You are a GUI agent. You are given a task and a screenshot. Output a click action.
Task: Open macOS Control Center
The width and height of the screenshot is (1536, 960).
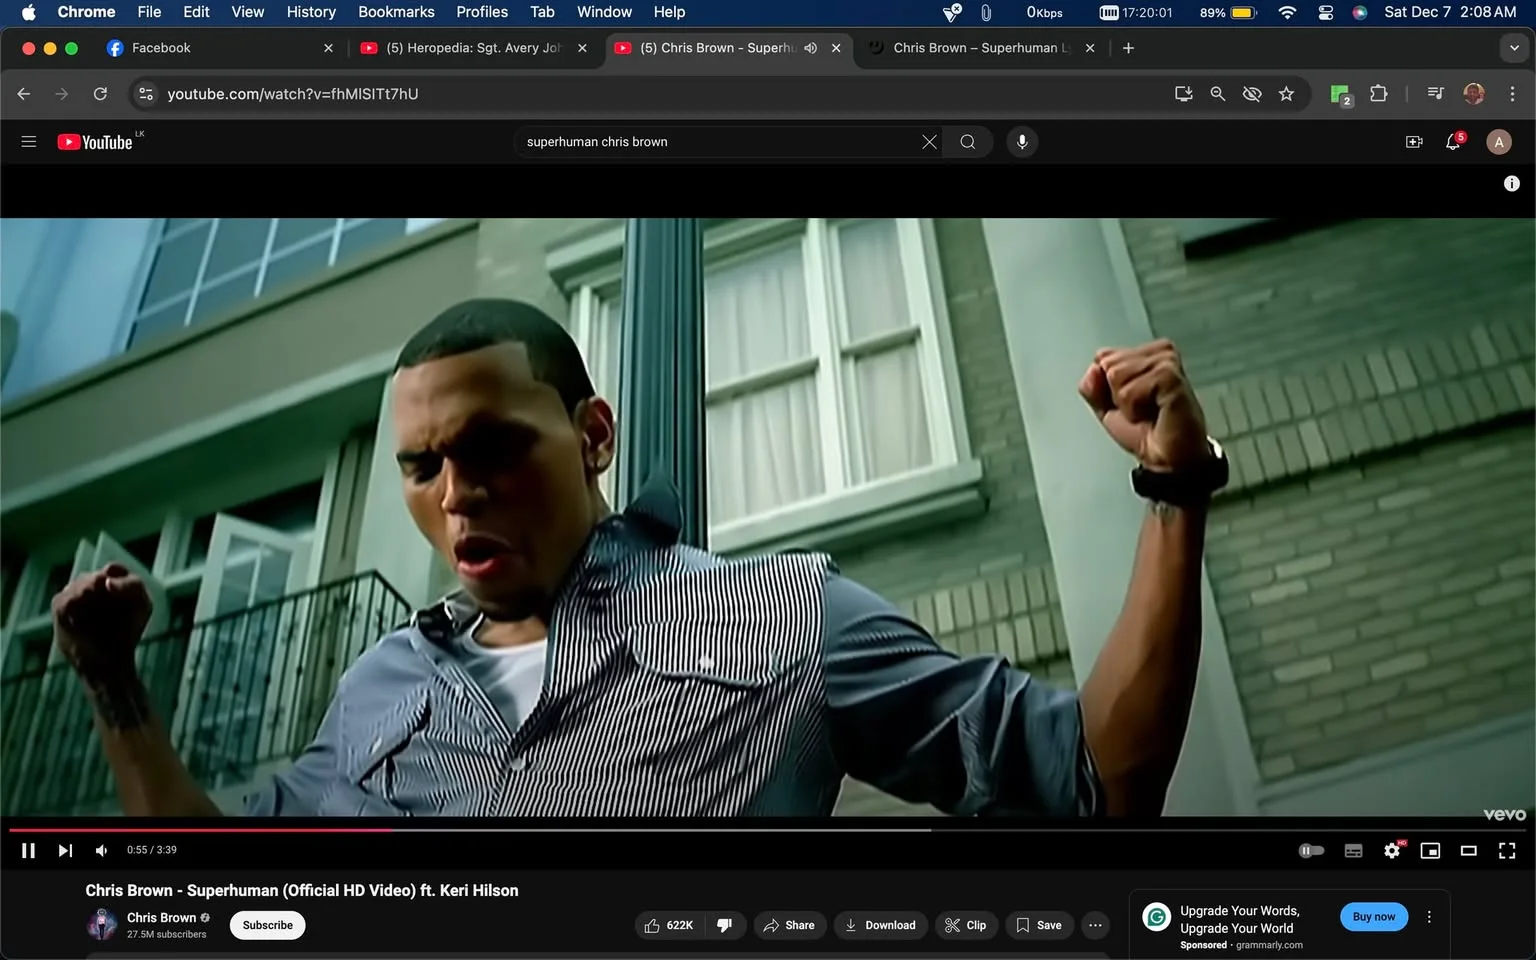pyautogui.click(x=1325, y=12)
